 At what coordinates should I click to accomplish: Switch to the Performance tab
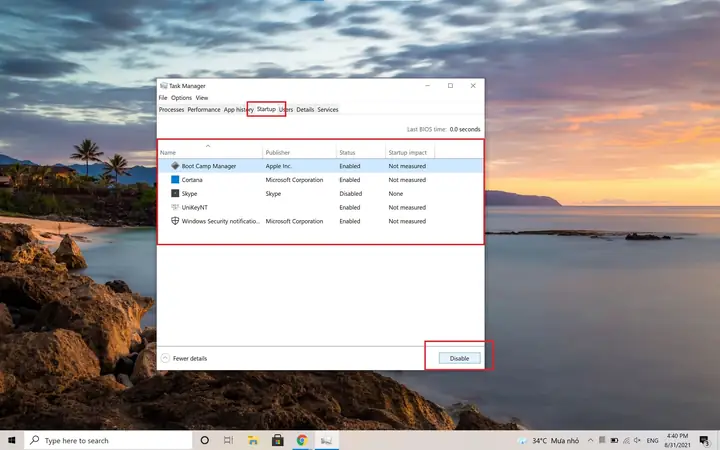pos(203,110)
